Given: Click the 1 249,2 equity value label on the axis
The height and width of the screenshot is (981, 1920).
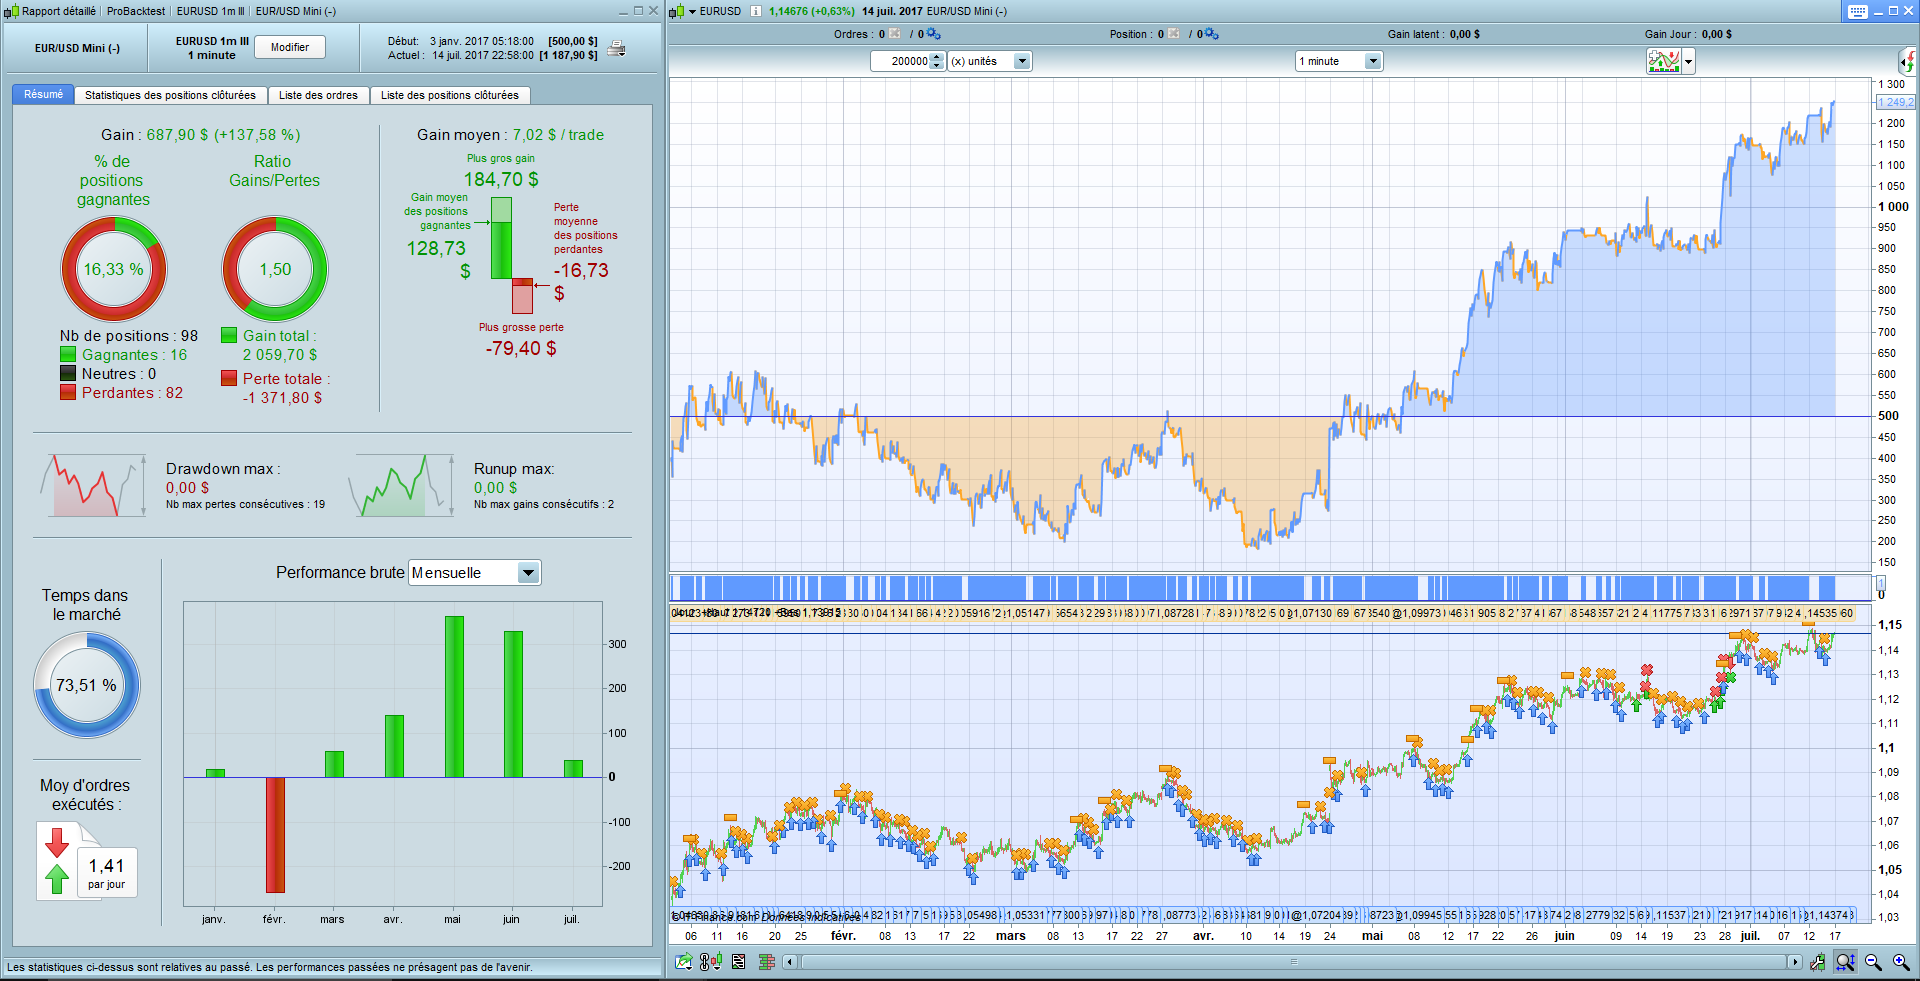Looking at the screenshot, I should 1894,102.
